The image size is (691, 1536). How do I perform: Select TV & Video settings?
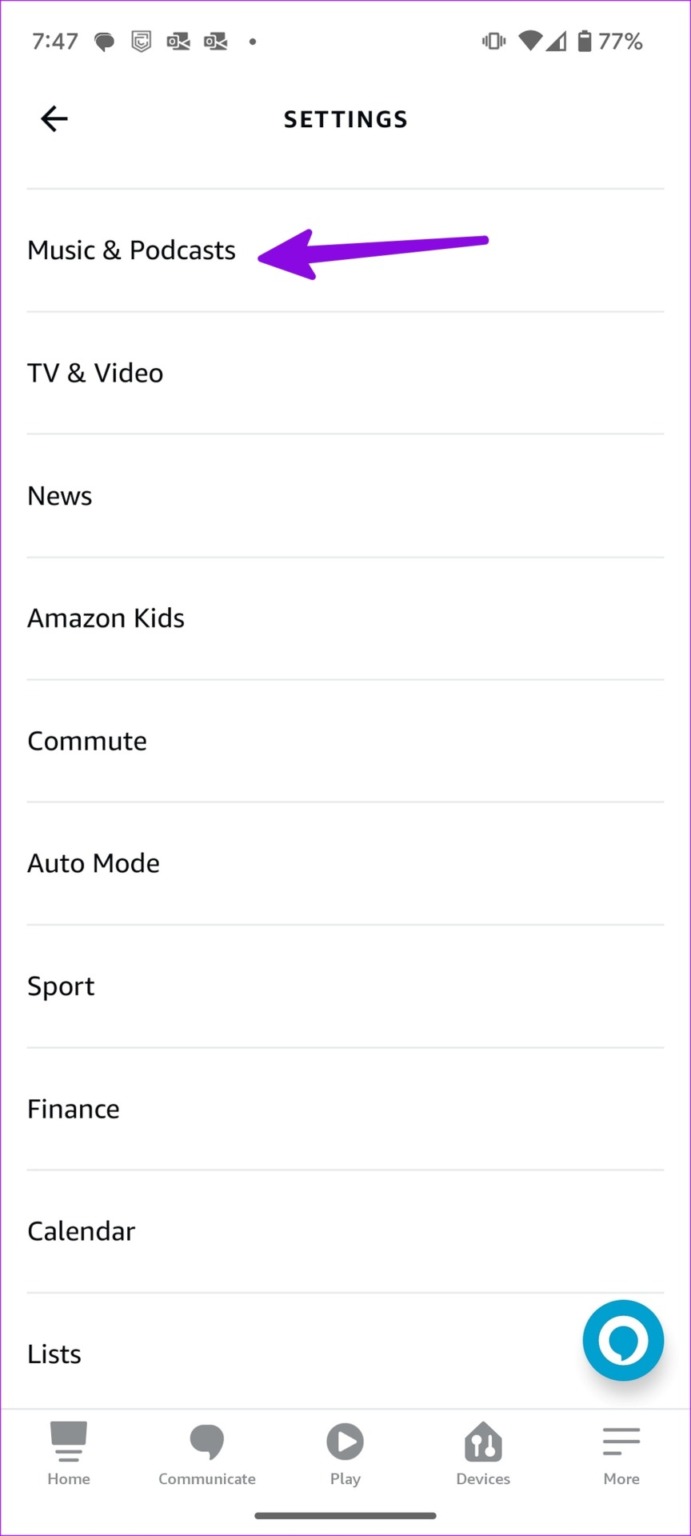point(95,372)
